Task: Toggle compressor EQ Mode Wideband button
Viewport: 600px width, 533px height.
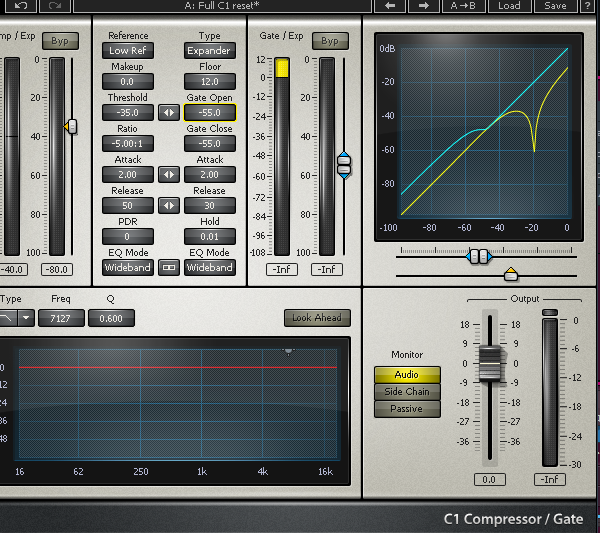Action: click(128, 267)
